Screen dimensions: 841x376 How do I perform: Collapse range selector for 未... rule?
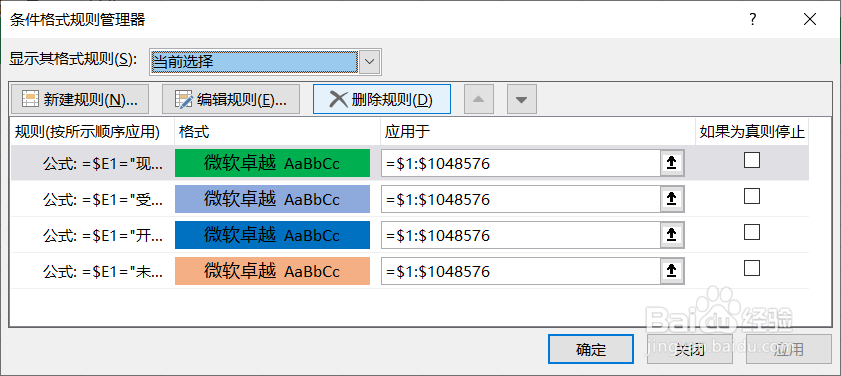pyautogui.click(x=672, y=271)
